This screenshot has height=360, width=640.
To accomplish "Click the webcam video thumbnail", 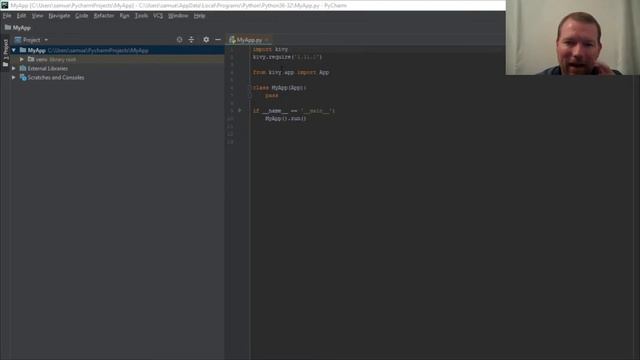I will point(573,37).
